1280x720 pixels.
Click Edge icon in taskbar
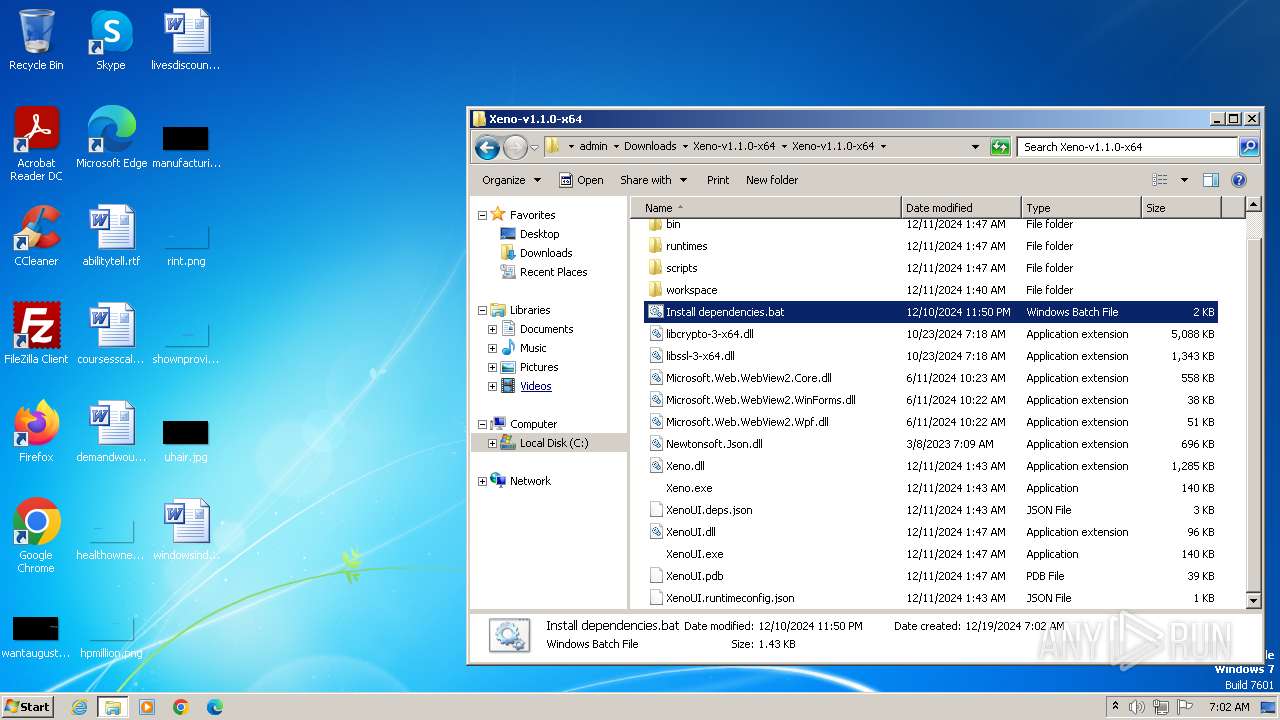(x=214, y=707)
